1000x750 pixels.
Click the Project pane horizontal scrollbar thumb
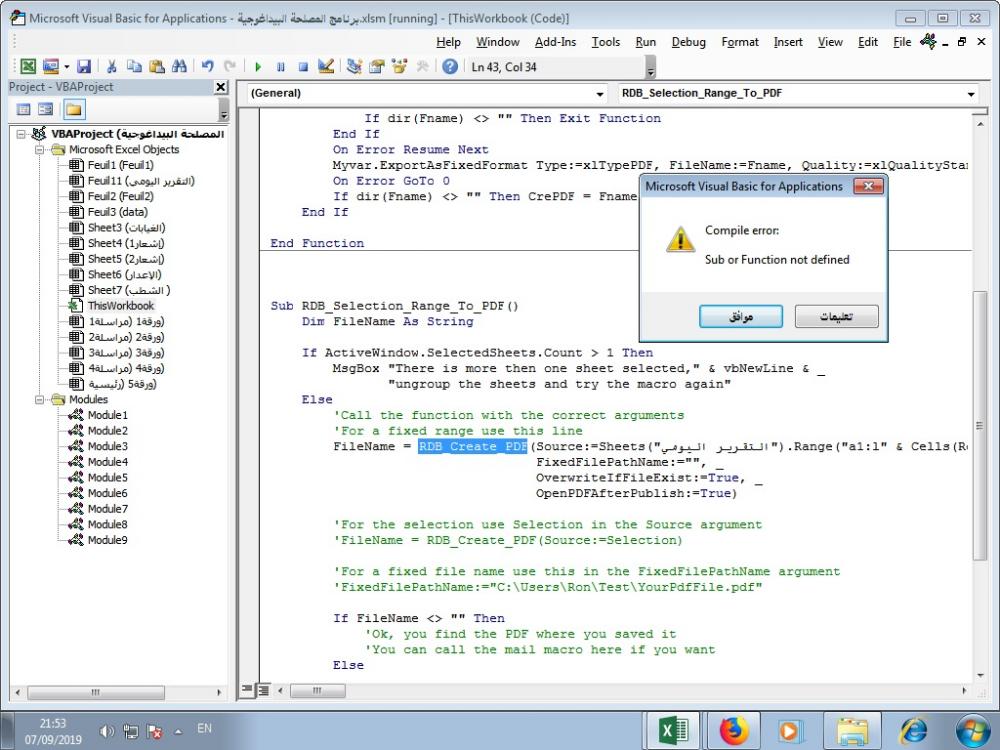click(x=96, y=692)
